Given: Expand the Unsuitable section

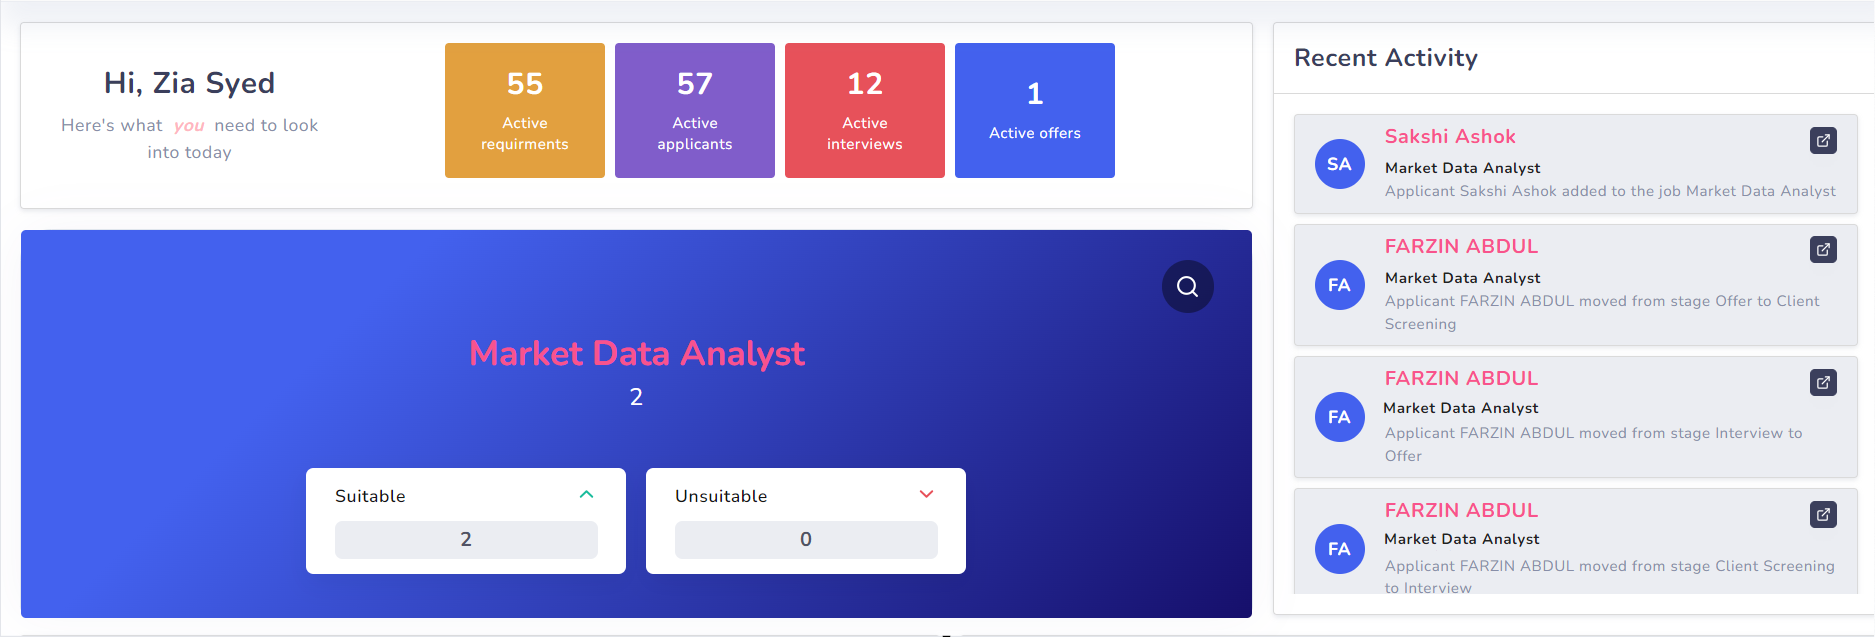Looking at the screenshot, I should click(x=927, y=494).
